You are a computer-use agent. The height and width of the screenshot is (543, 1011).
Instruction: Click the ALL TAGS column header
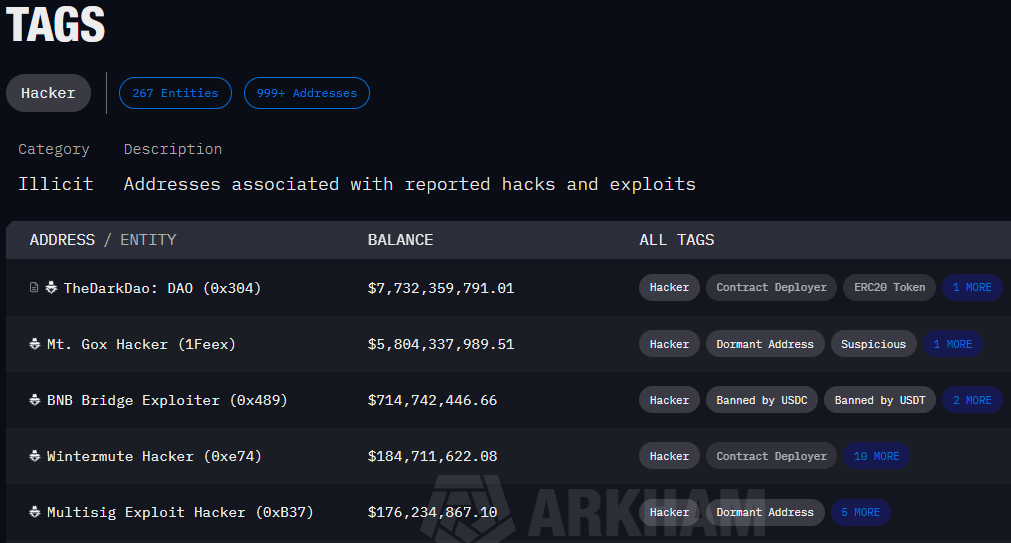(676, 240)
